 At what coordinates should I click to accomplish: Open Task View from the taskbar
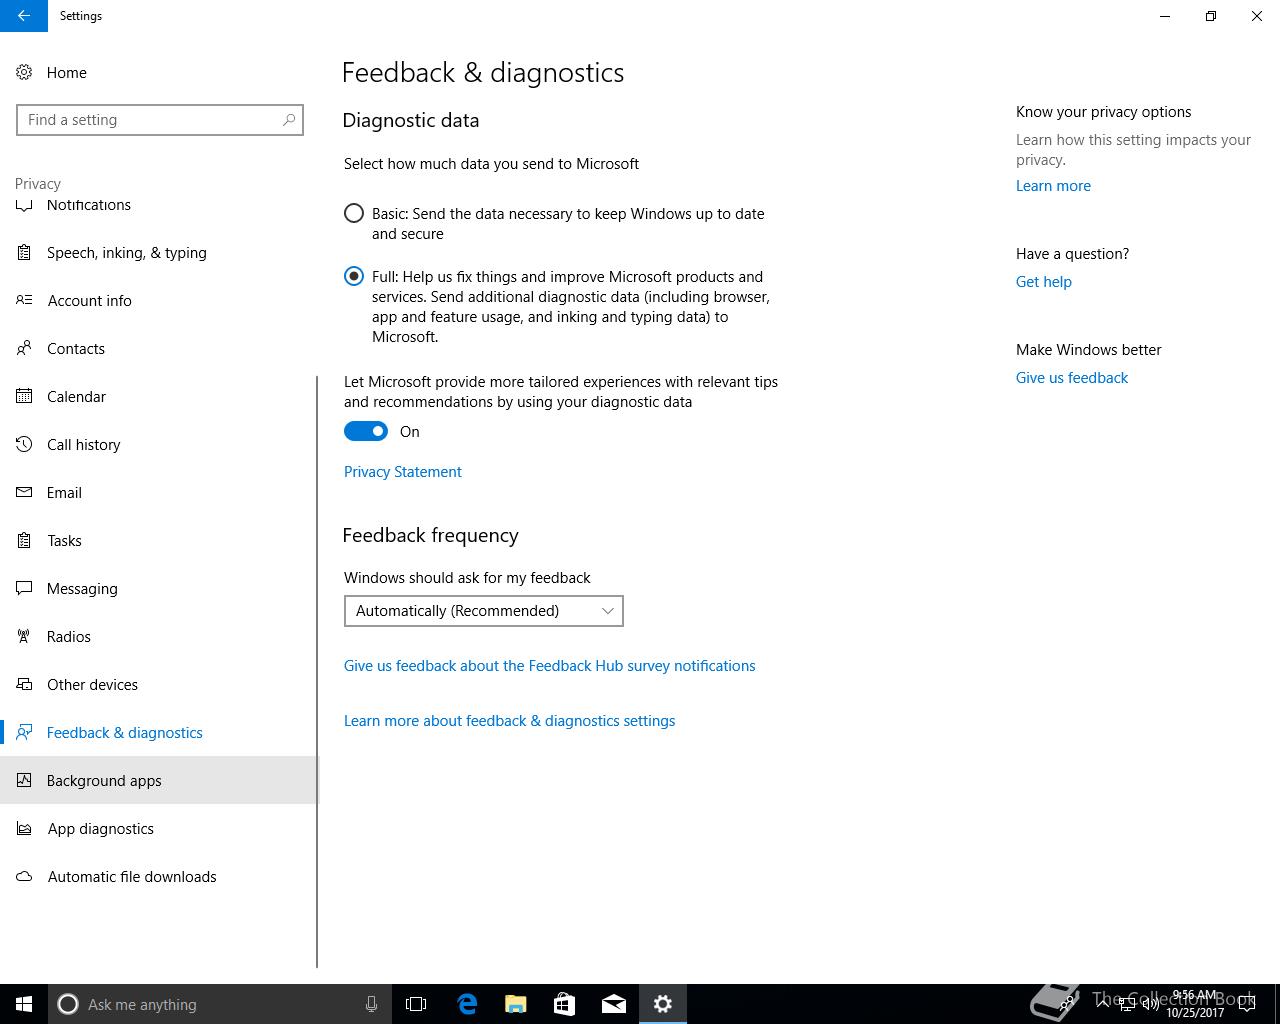tap(416, 1004)
